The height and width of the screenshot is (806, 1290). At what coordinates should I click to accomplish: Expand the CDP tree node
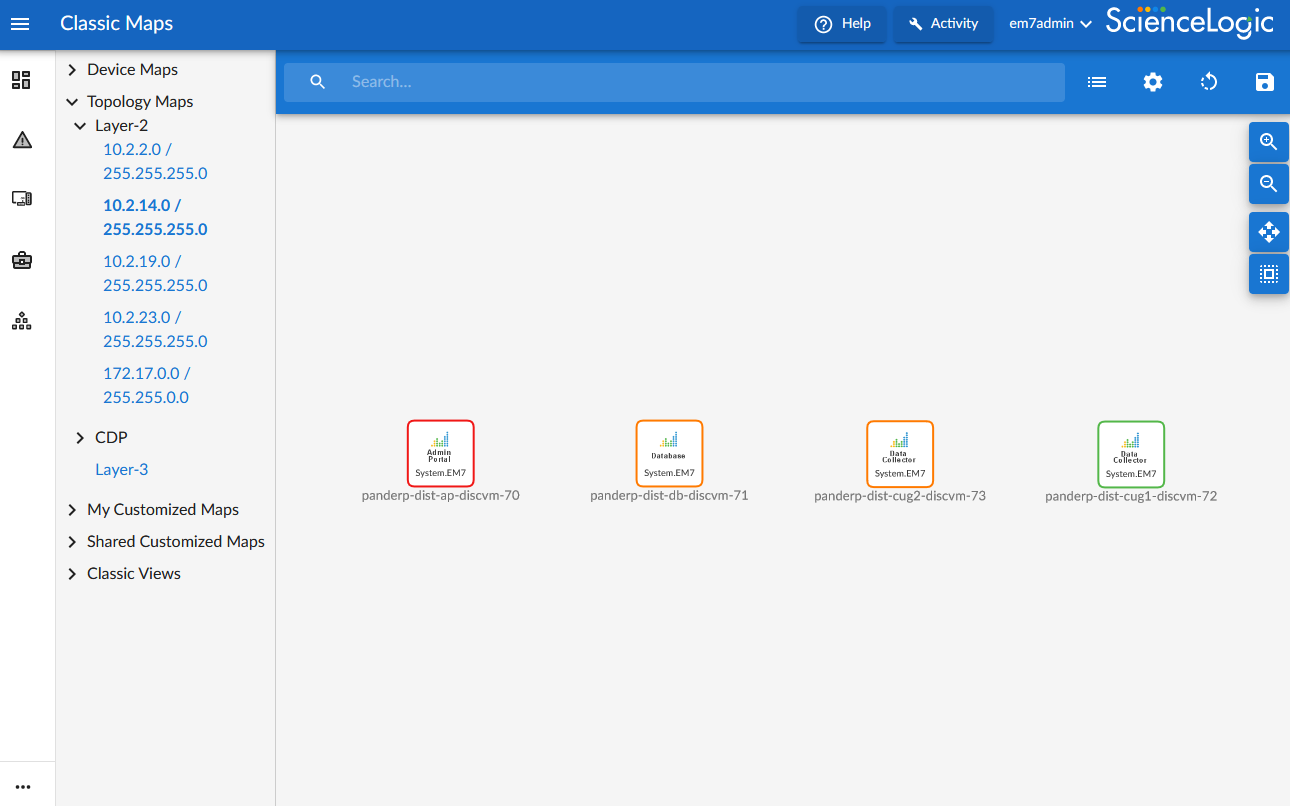(80, 438)
